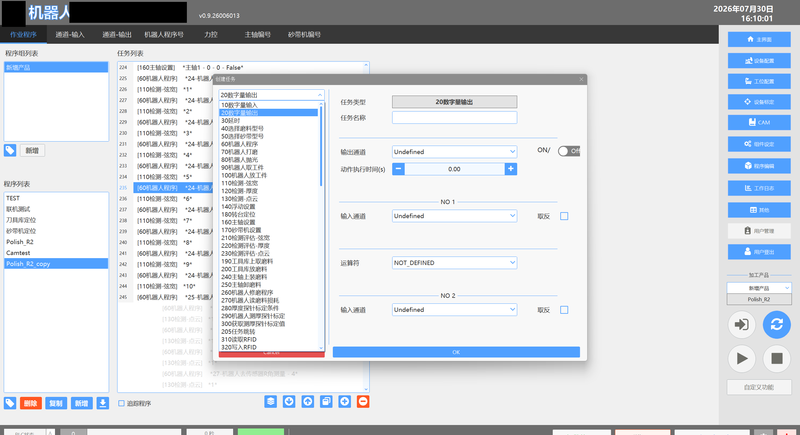Open the 加工产品 新增产品 dropdown
Image resolution: width=800 pixels, height=435 pixels.
pos(759,288)
